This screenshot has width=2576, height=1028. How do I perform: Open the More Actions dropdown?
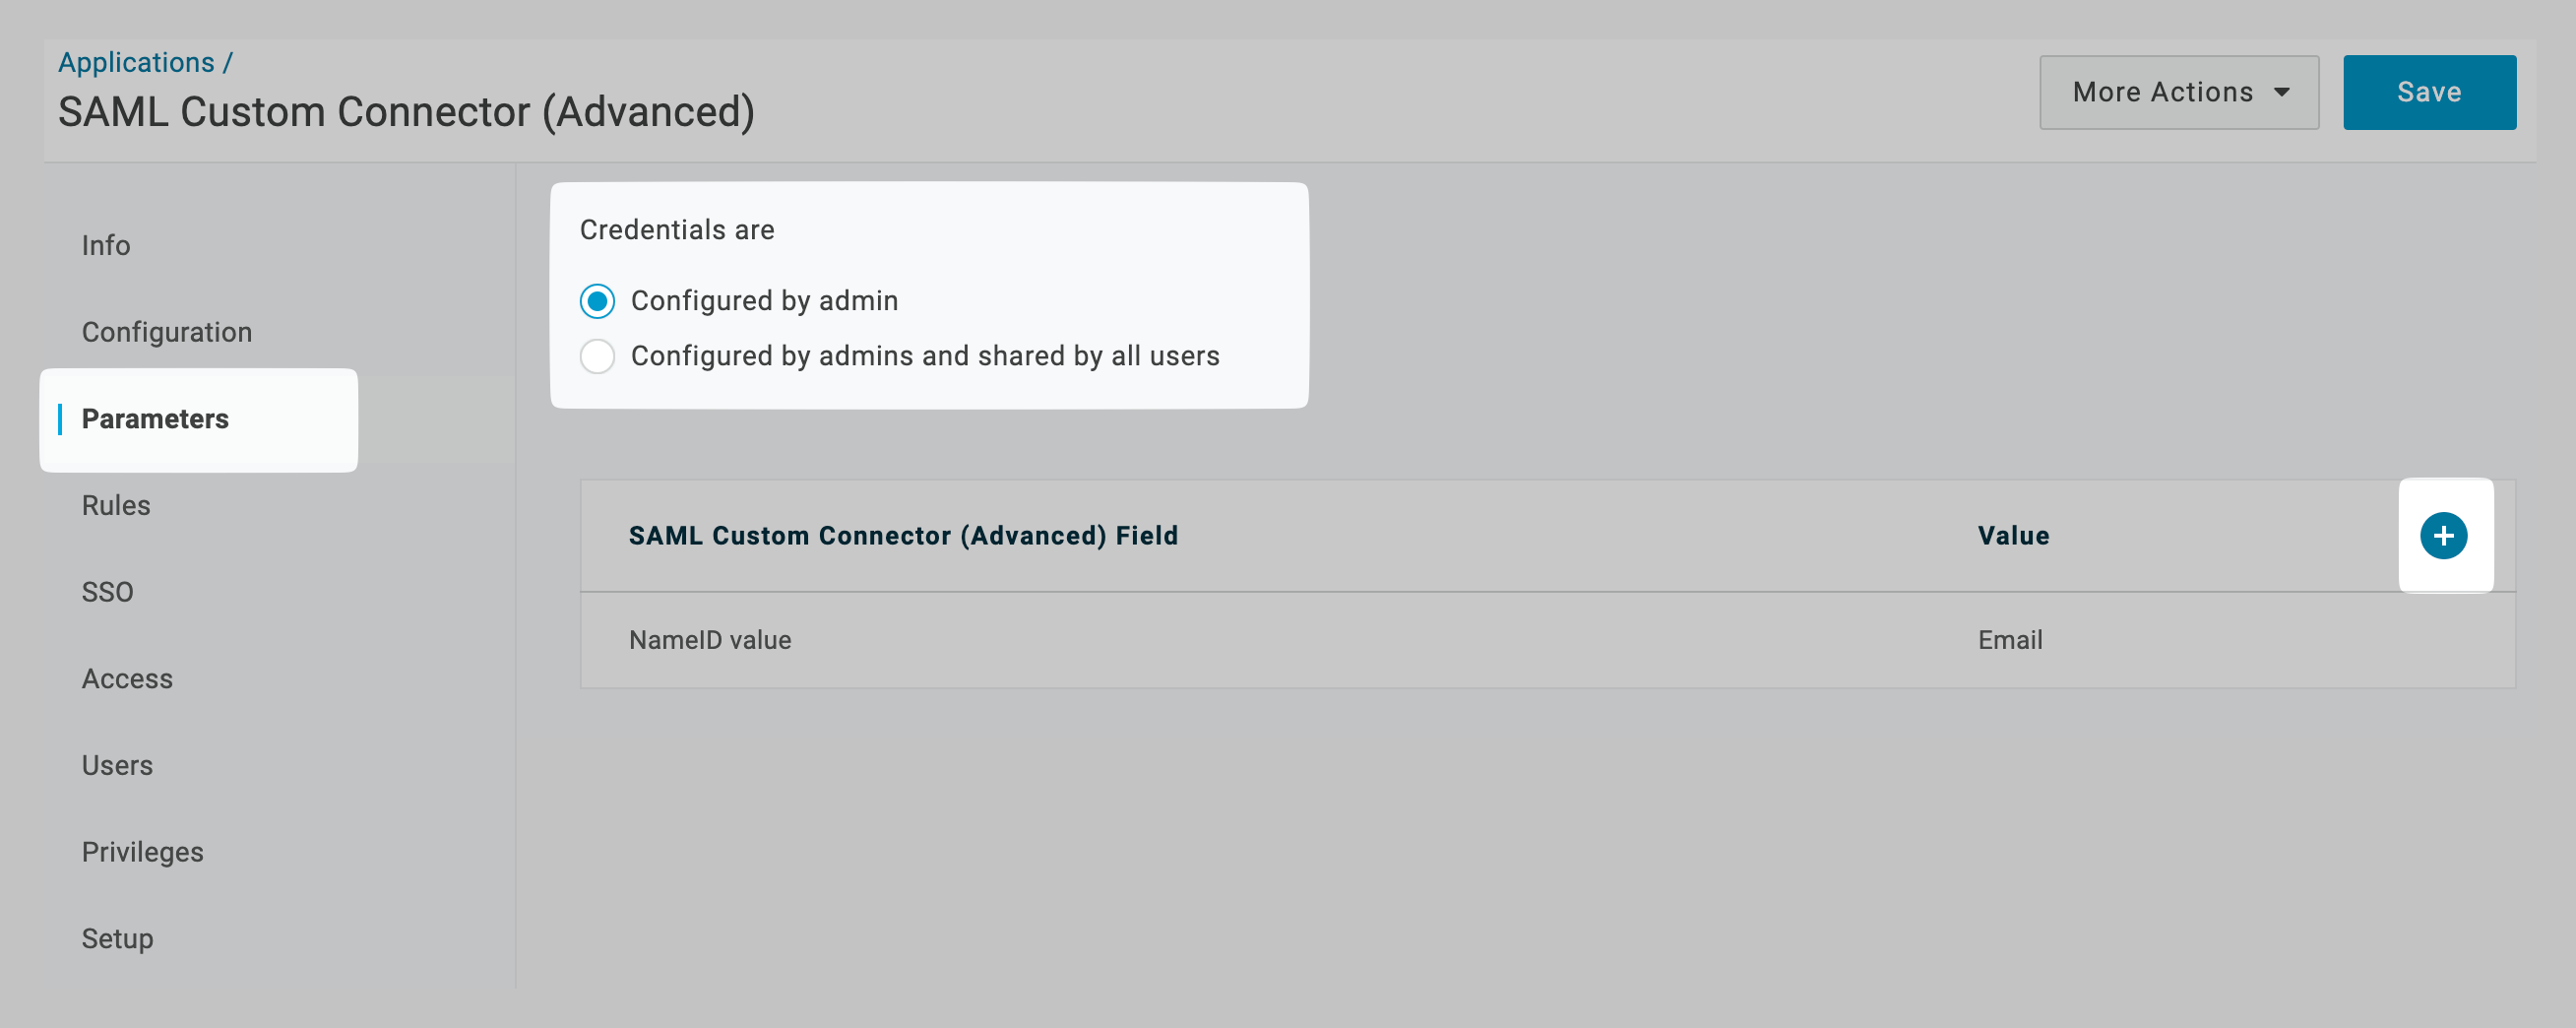pyautogui.click(x=2178, y=92)
